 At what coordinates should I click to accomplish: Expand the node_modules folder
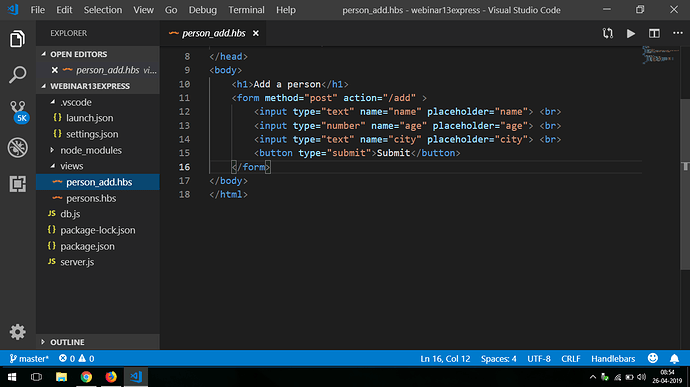point(52,150)
